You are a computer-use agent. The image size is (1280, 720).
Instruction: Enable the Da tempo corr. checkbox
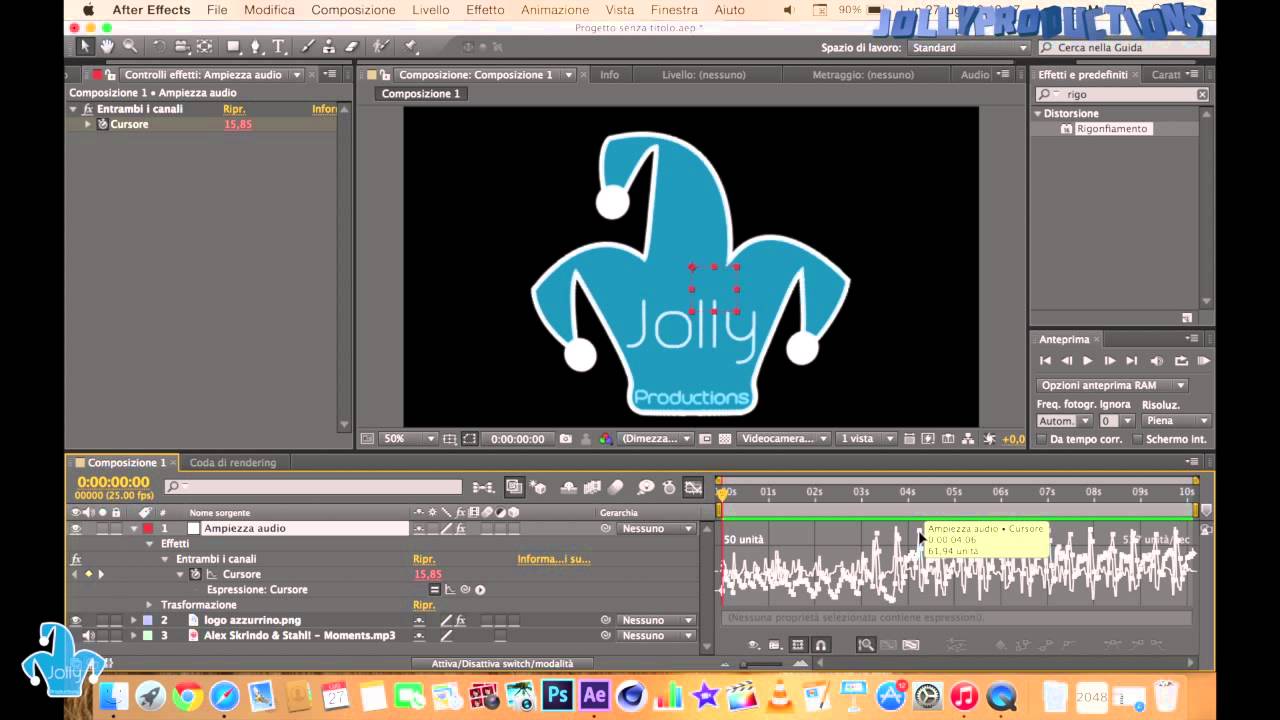(1042, 439)
